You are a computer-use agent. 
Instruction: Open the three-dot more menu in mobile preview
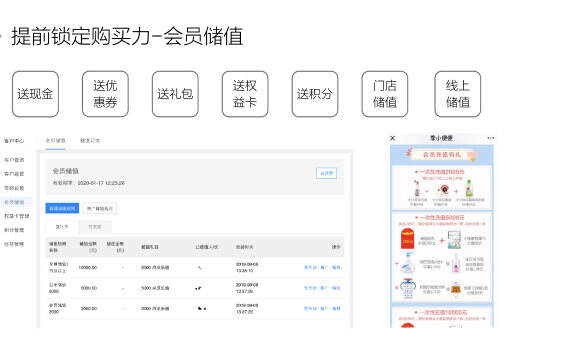click(491, 138)
